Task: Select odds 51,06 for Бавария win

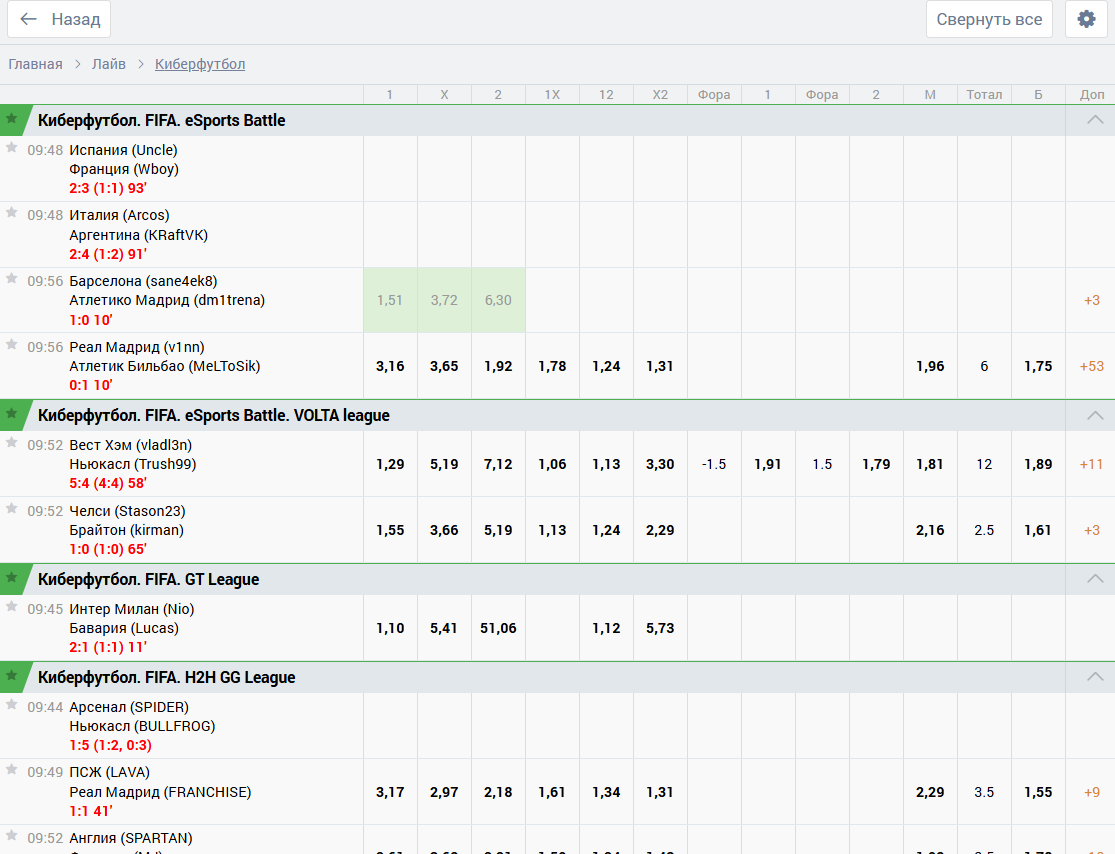Action: point(498,628)
